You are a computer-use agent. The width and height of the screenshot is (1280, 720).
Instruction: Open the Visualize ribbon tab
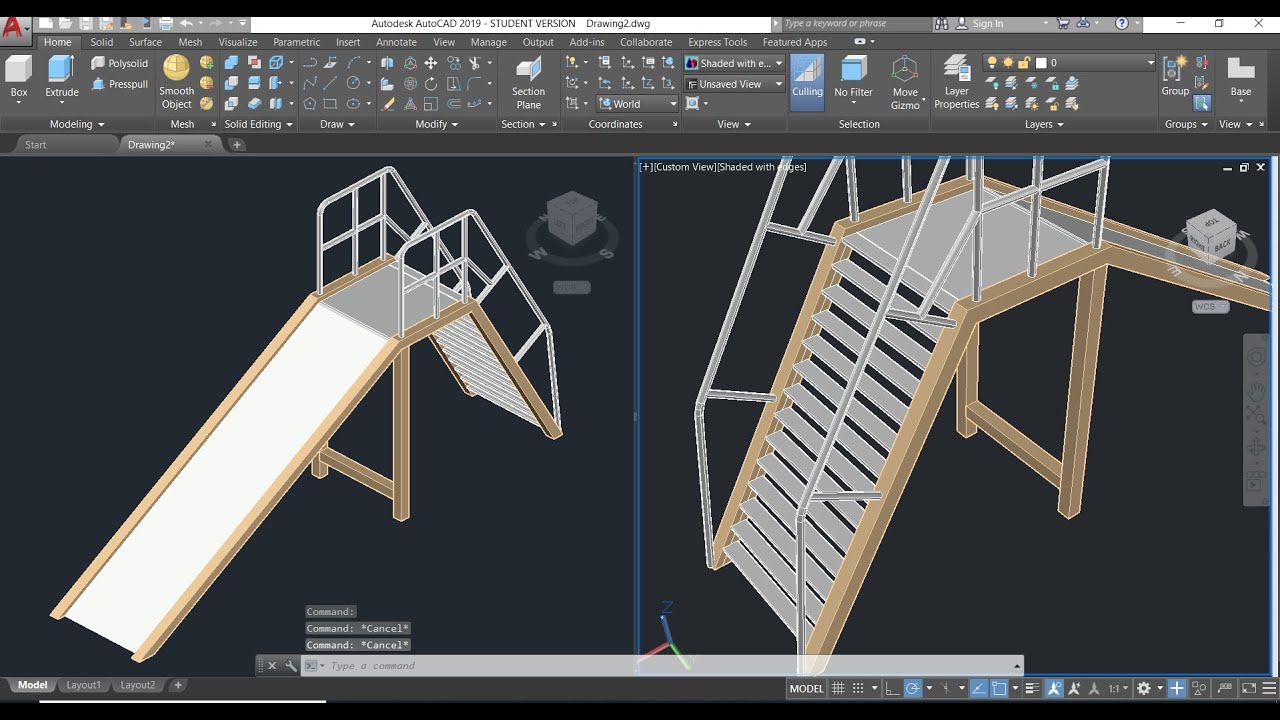238,42
